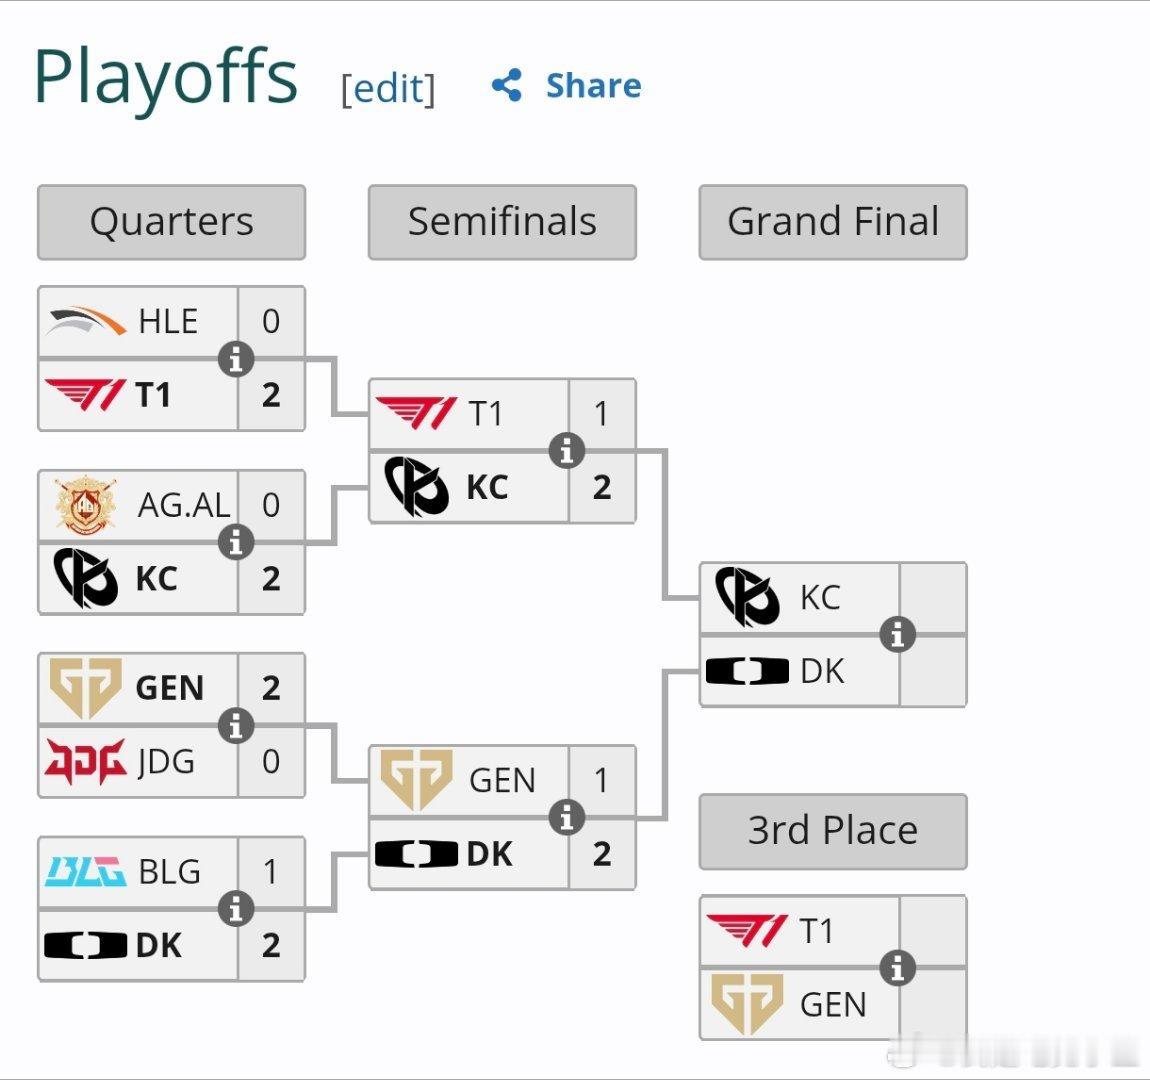Click the Share link
The height and width of the screenshot is (1080, 1150).
click(x=593, y=86)
